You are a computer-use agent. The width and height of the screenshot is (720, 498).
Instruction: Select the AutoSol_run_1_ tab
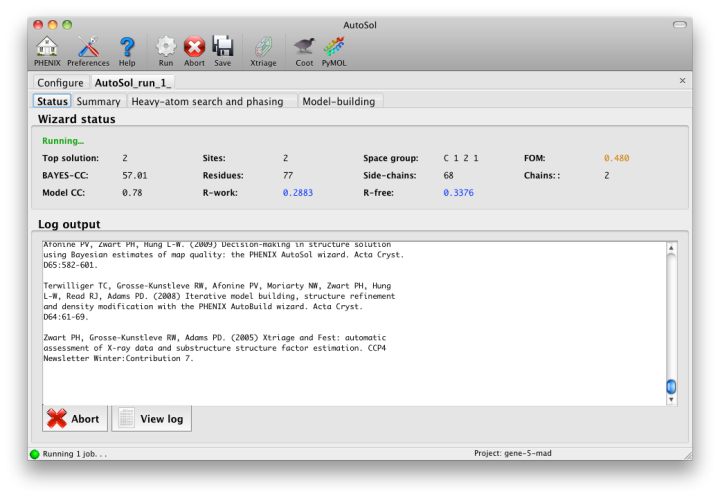click(133, 82)
